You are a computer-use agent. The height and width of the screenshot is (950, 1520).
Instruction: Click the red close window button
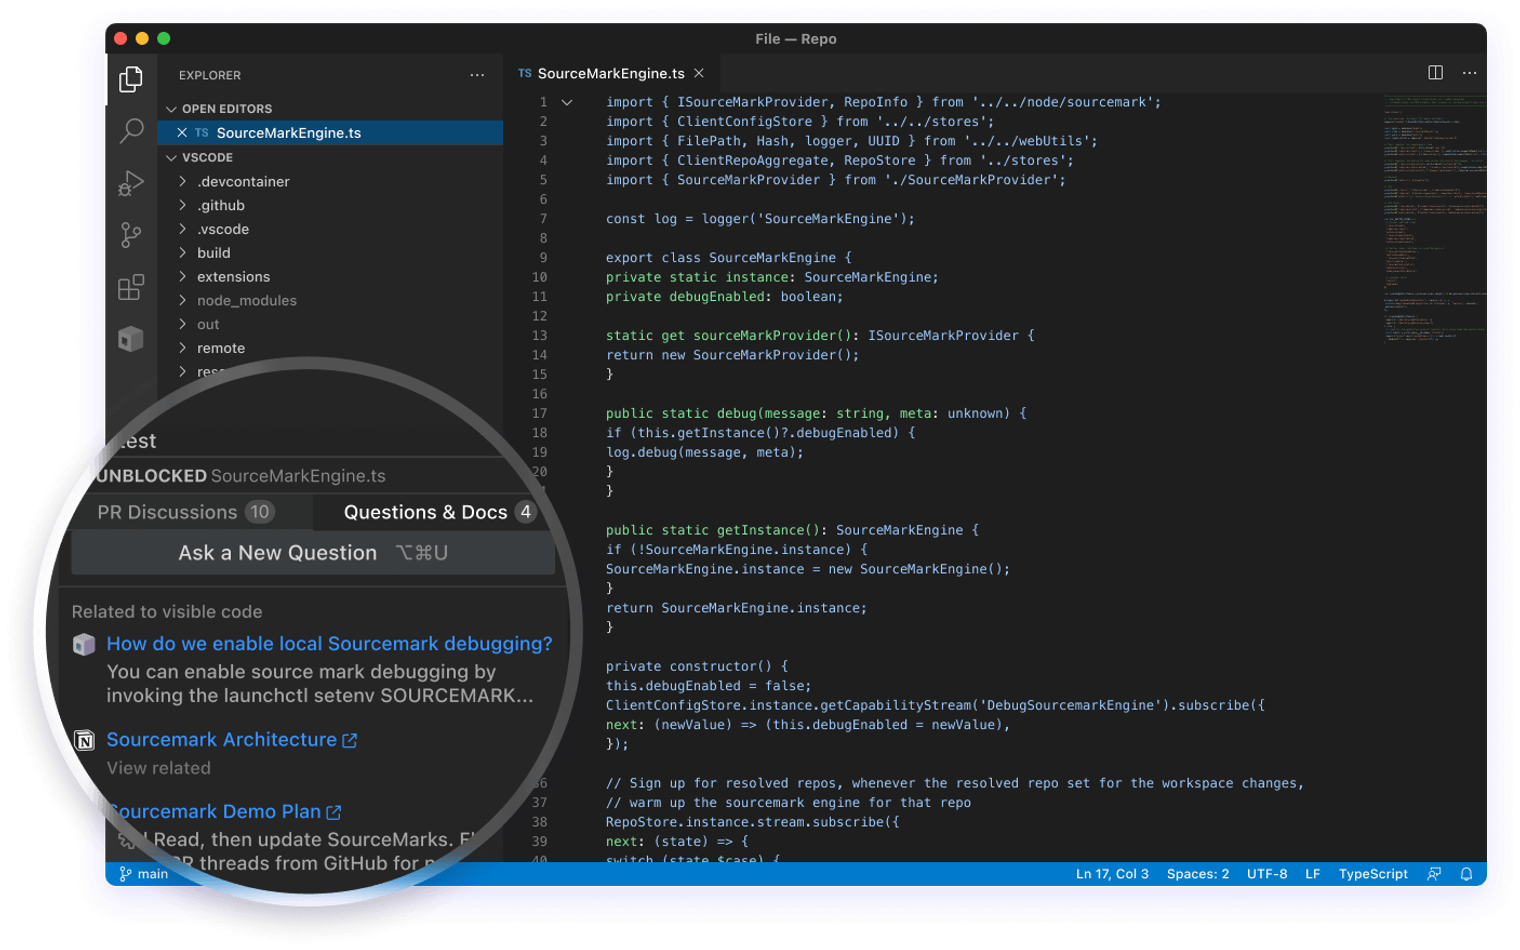click(x=121, y=39)
